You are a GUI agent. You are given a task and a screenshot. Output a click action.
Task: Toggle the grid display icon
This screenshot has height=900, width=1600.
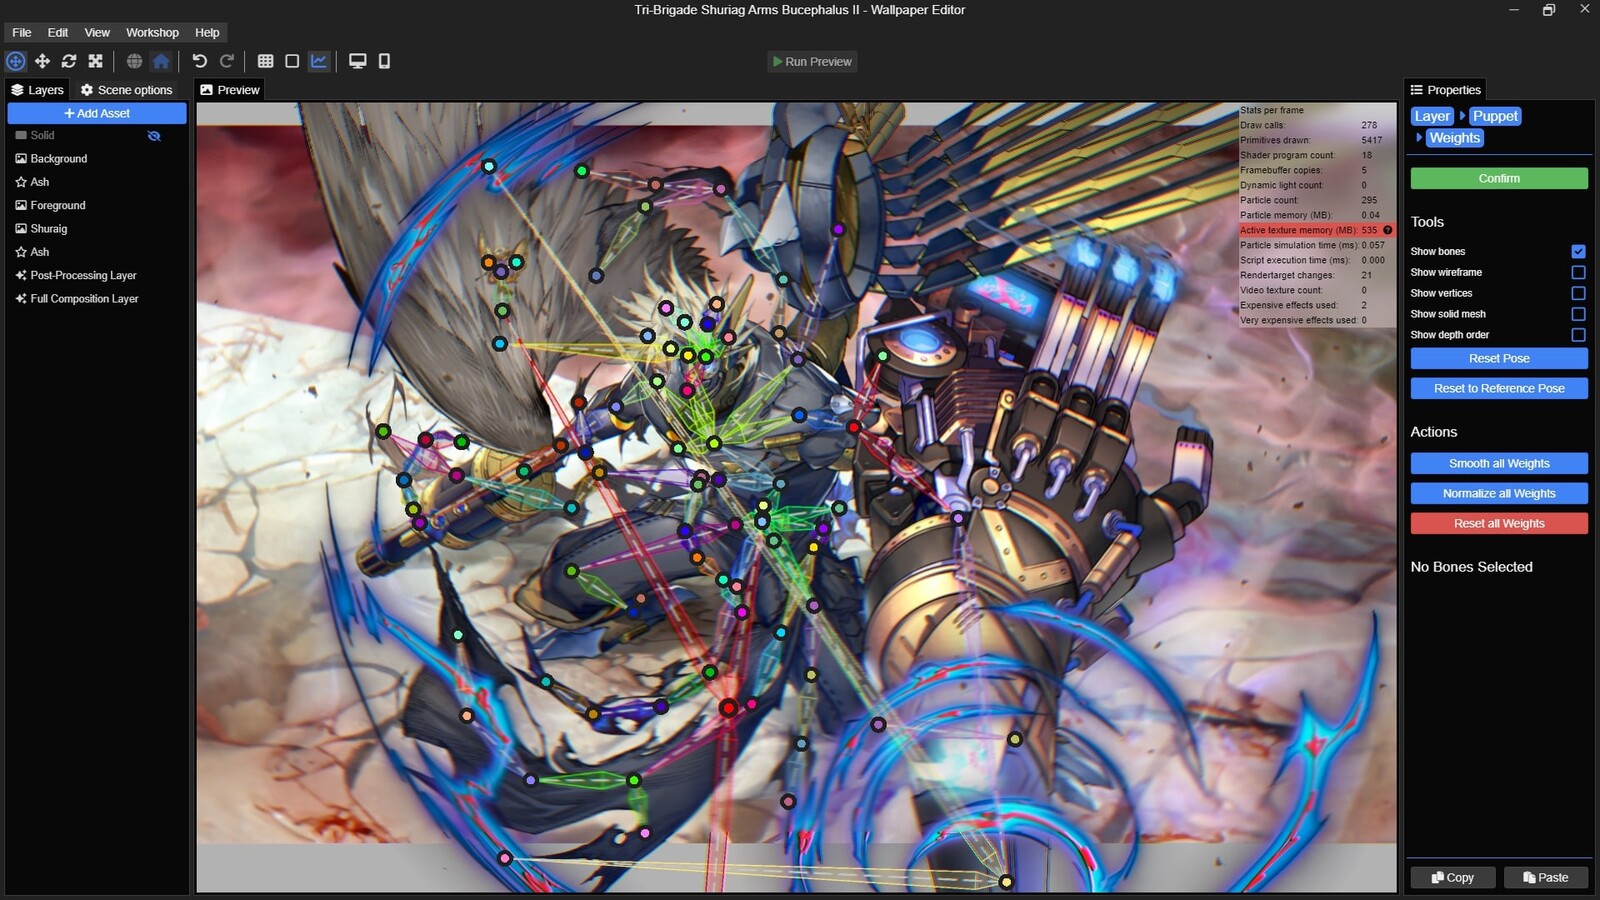click(265, 61)
